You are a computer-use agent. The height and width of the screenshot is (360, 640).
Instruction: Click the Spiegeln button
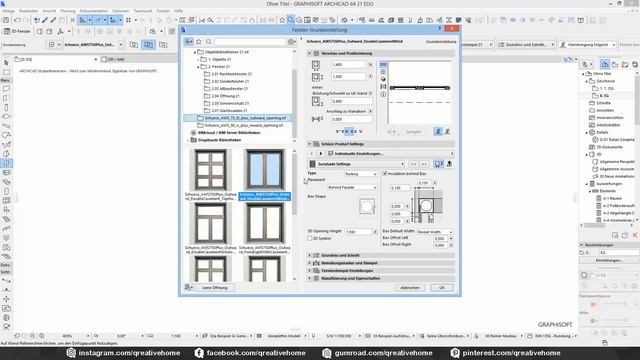click(x=413, y=132)
